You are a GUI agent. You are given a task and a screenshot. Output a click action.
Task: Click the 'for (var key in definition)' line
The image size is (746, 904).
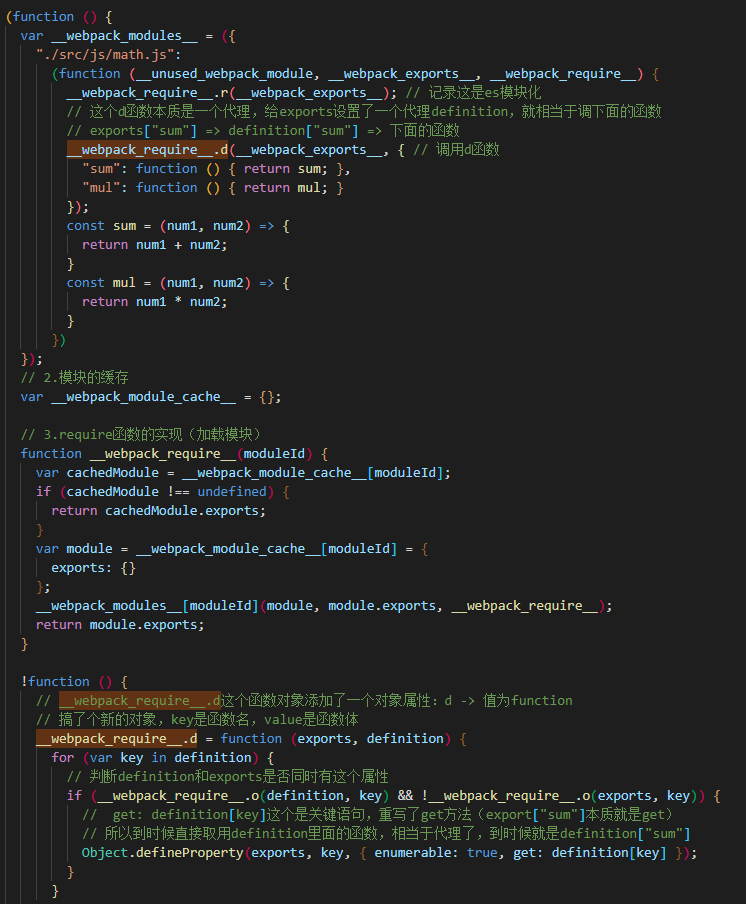(163, 758)
